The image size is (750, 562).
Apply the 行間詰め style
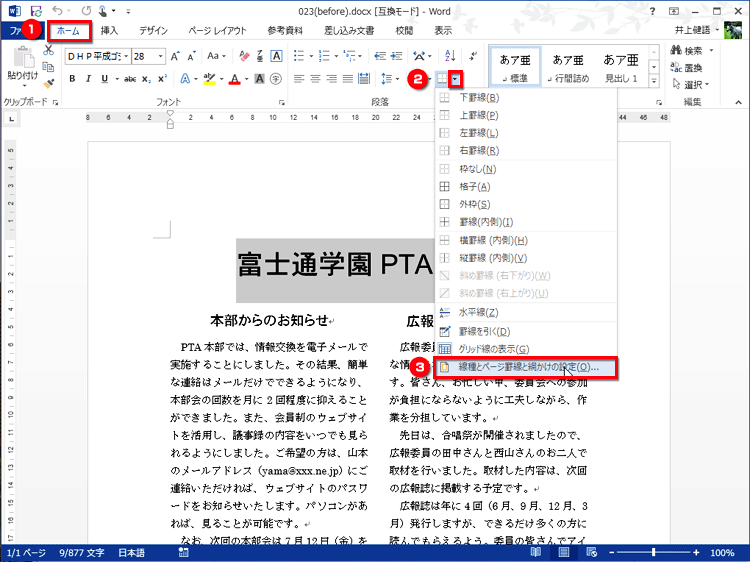pos(568,67)
